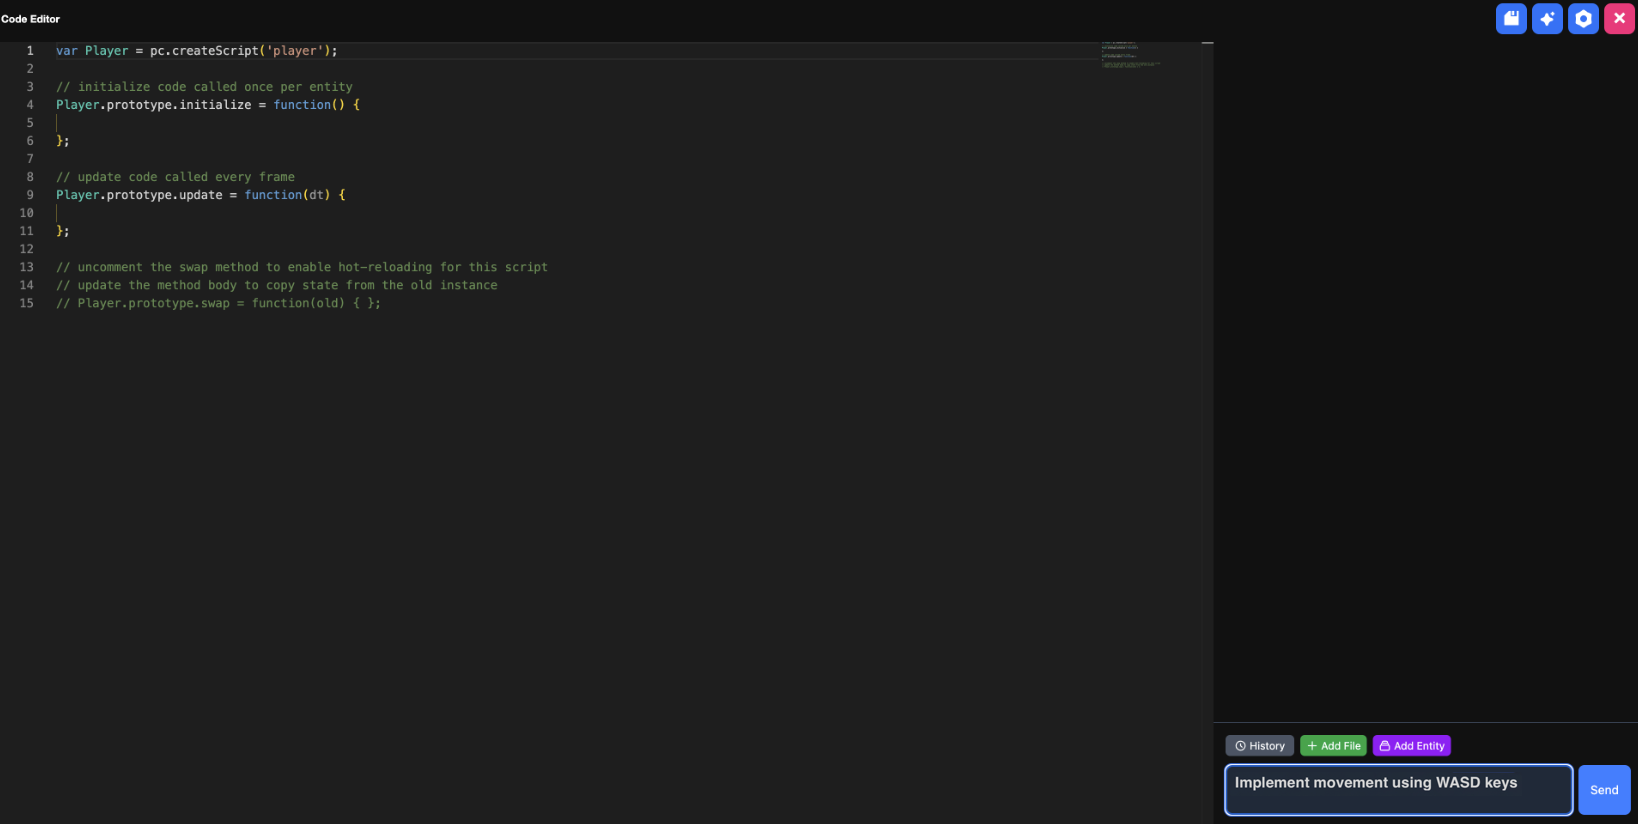
Task: Click the commented Player.prototype.swap line
Action: point(218,303)
